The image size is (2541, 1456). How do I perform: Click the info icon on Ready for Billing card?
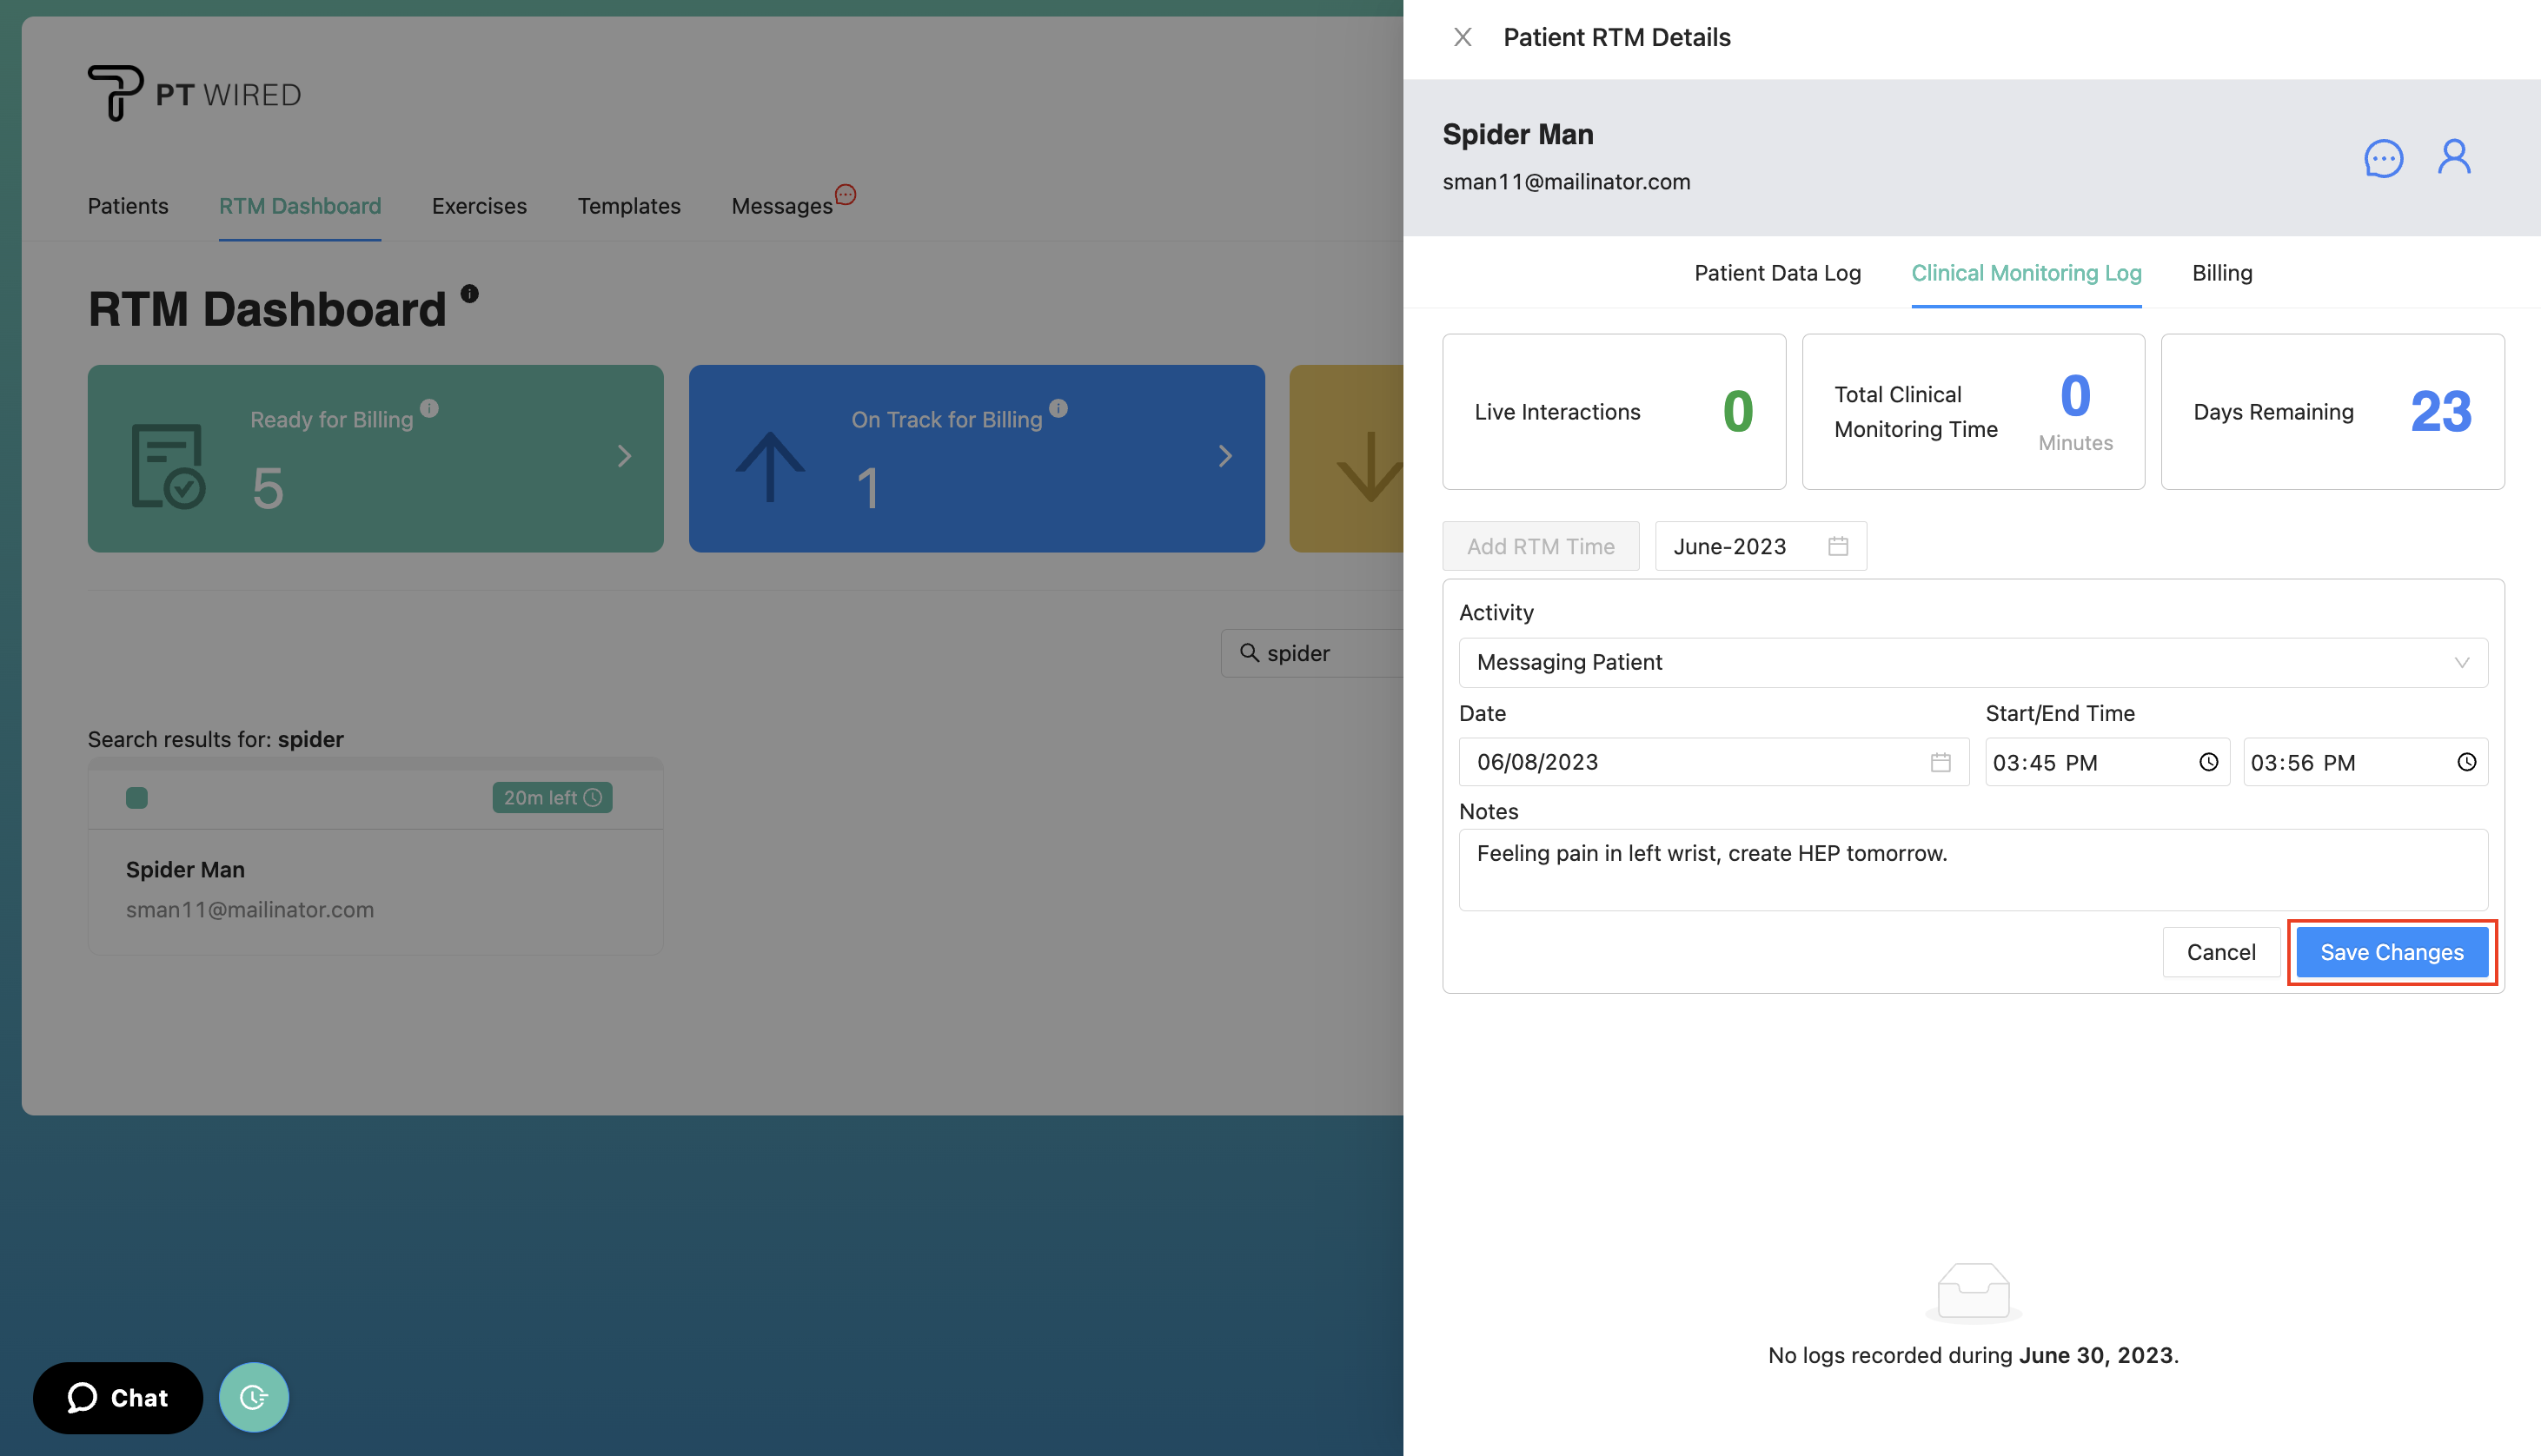[x=429, y=408]
